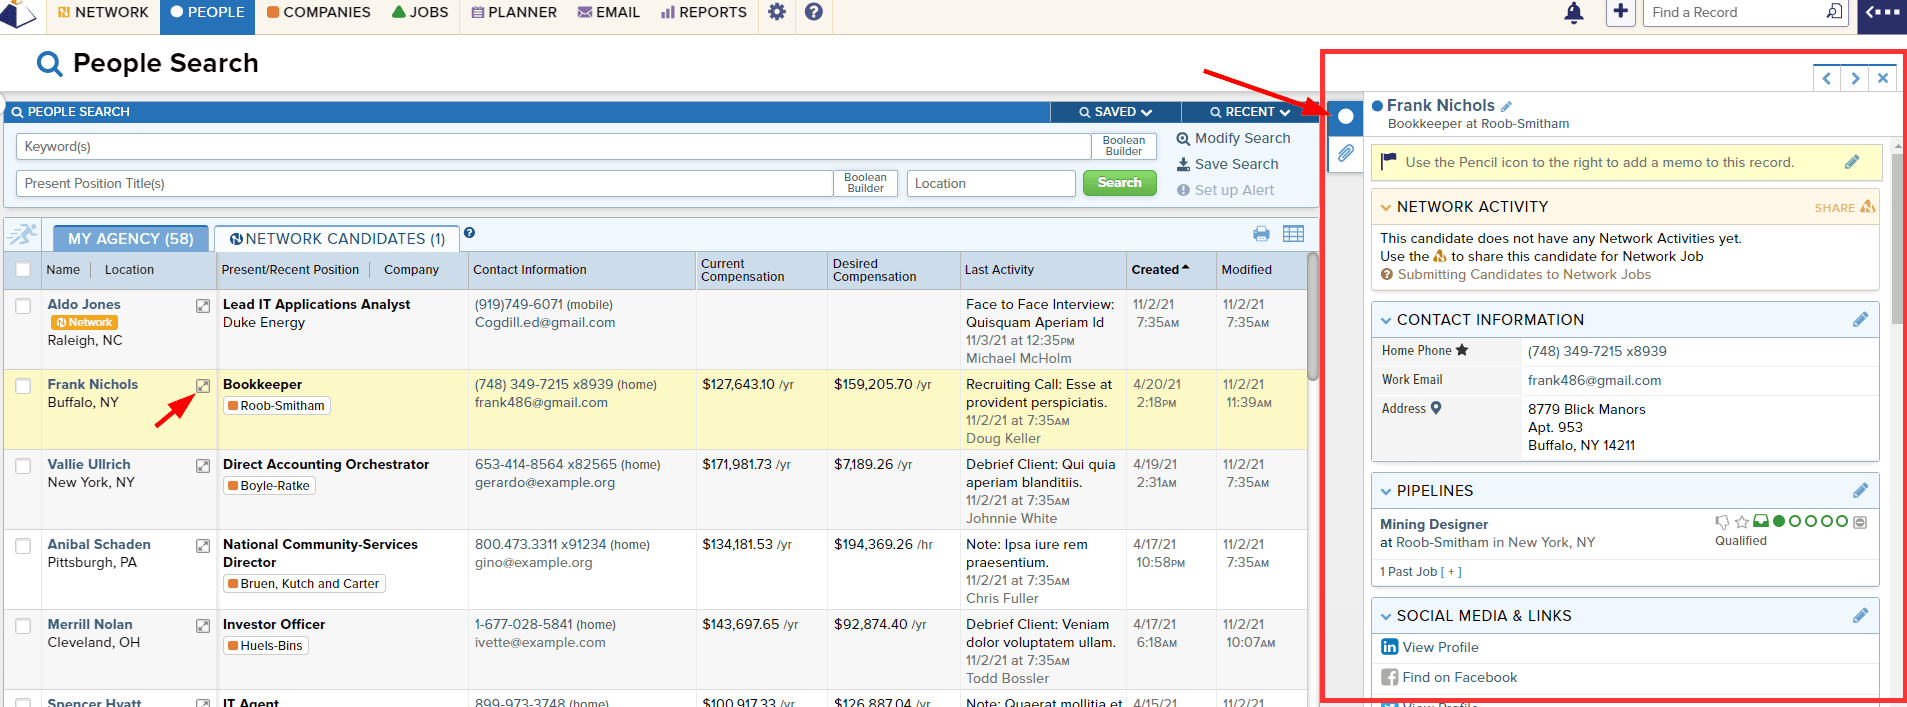Open Merrill Nolan preview panel icon

tap(203, 626)
